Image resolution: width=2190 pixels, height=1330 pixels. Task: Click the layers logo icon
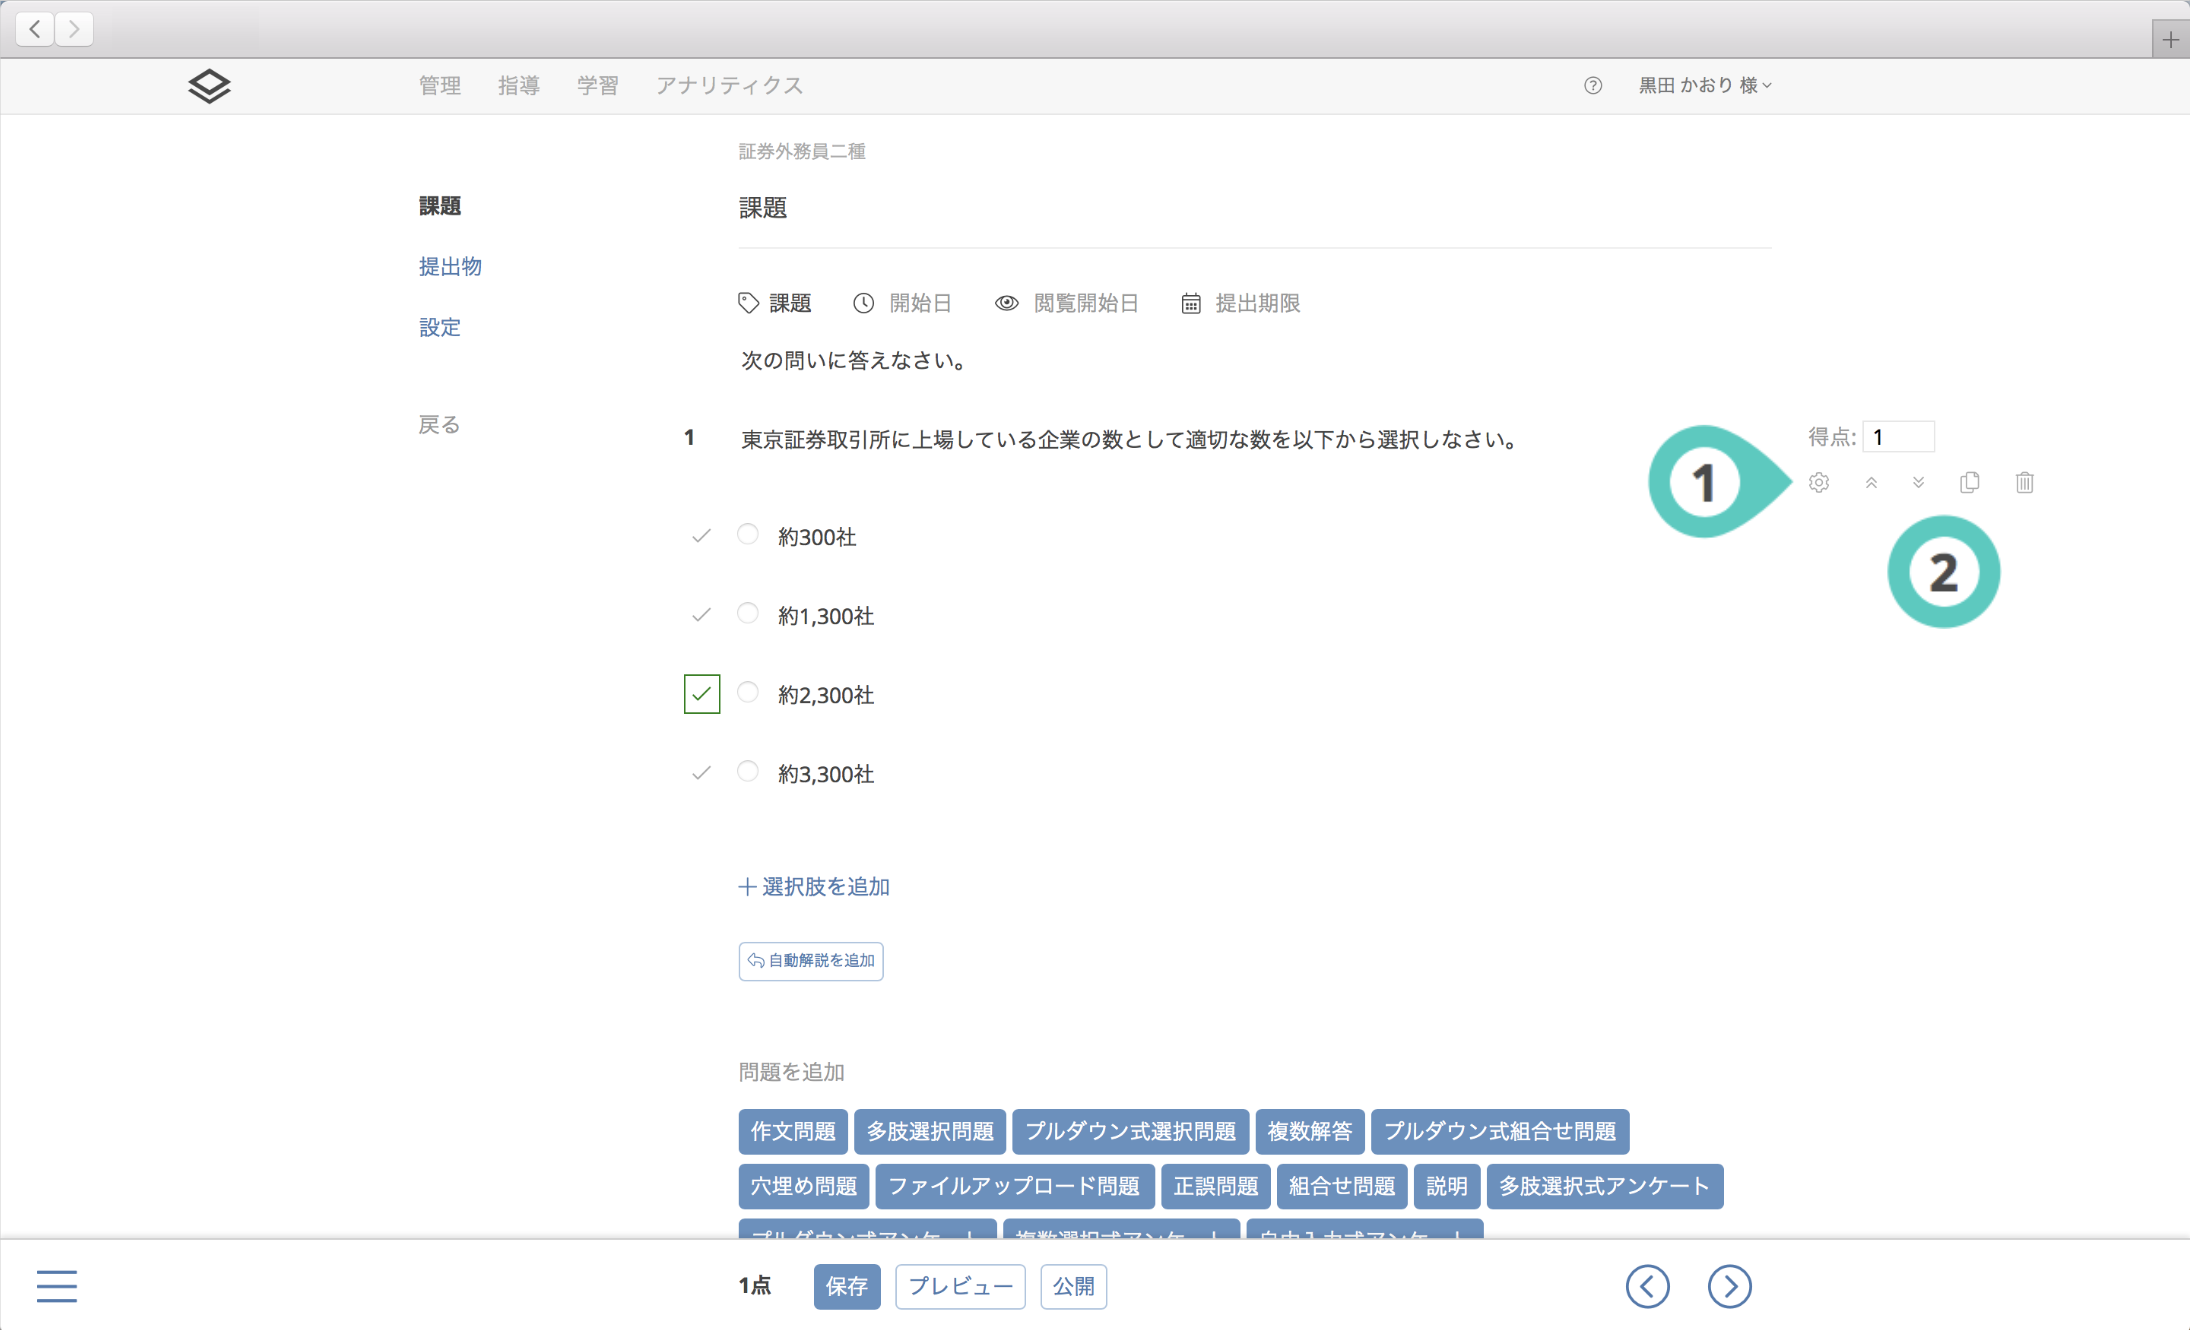tap(209, 86)
